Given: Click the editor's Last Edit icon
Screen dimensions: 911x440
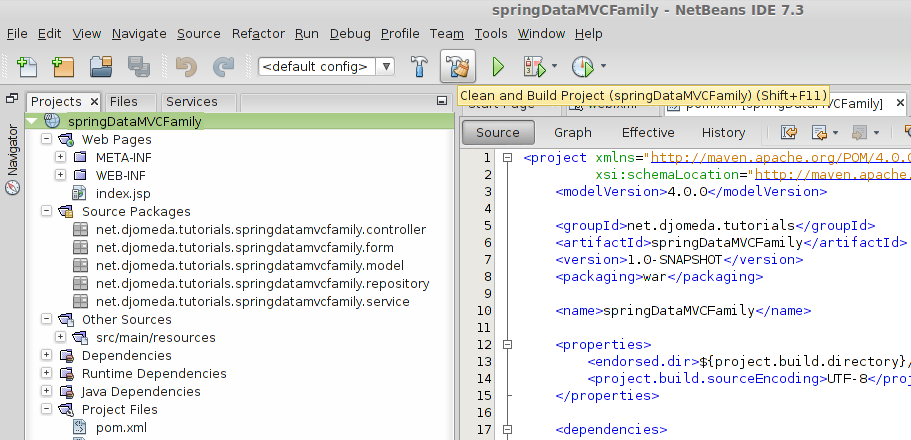Looking at the screenshot, I should click(x=788, y=133).
